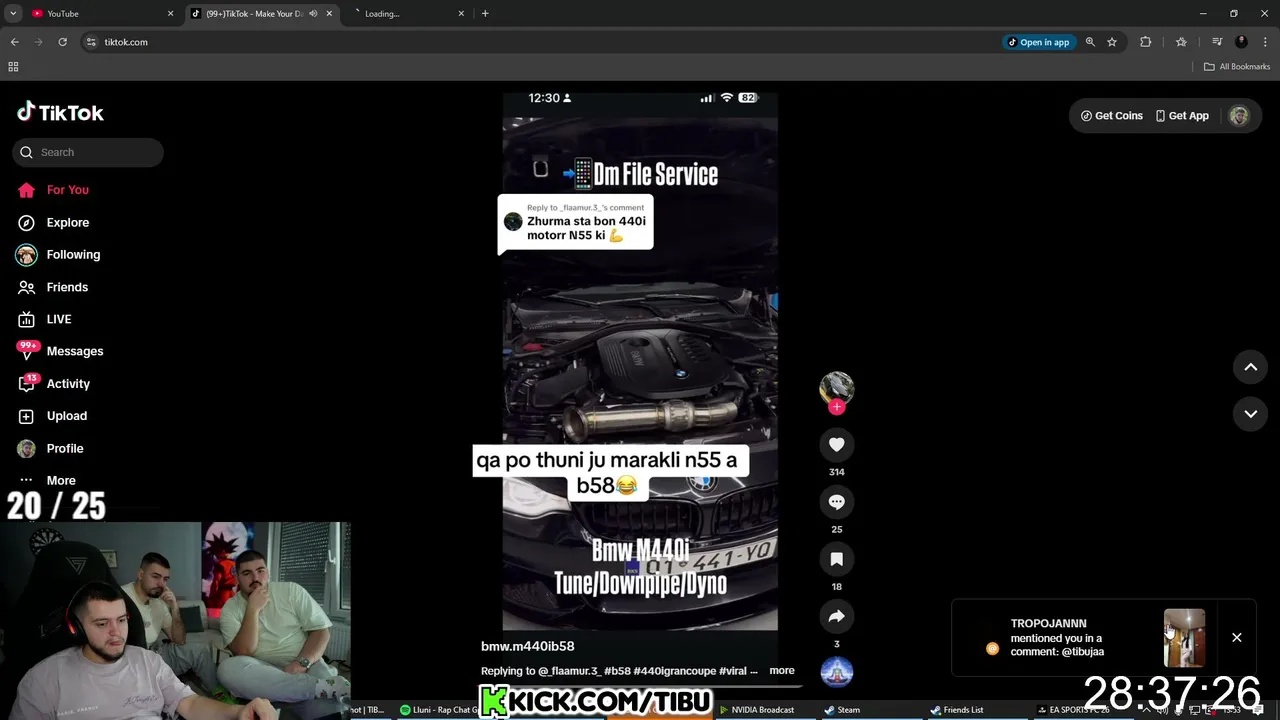View site information icon in address bar

point(91,42)
